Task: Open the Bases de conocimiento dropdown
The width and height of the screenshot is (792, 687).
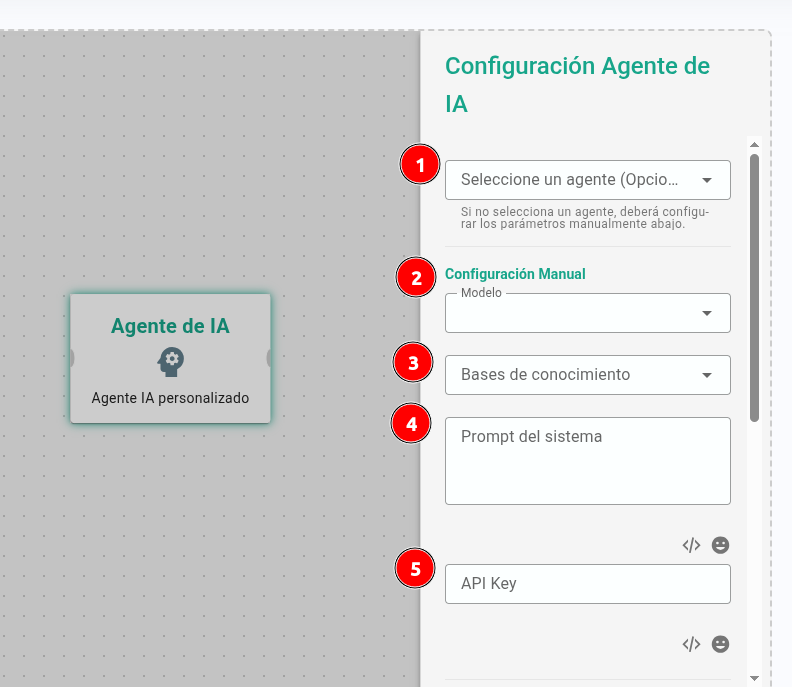Action: [x=587, y=375]
